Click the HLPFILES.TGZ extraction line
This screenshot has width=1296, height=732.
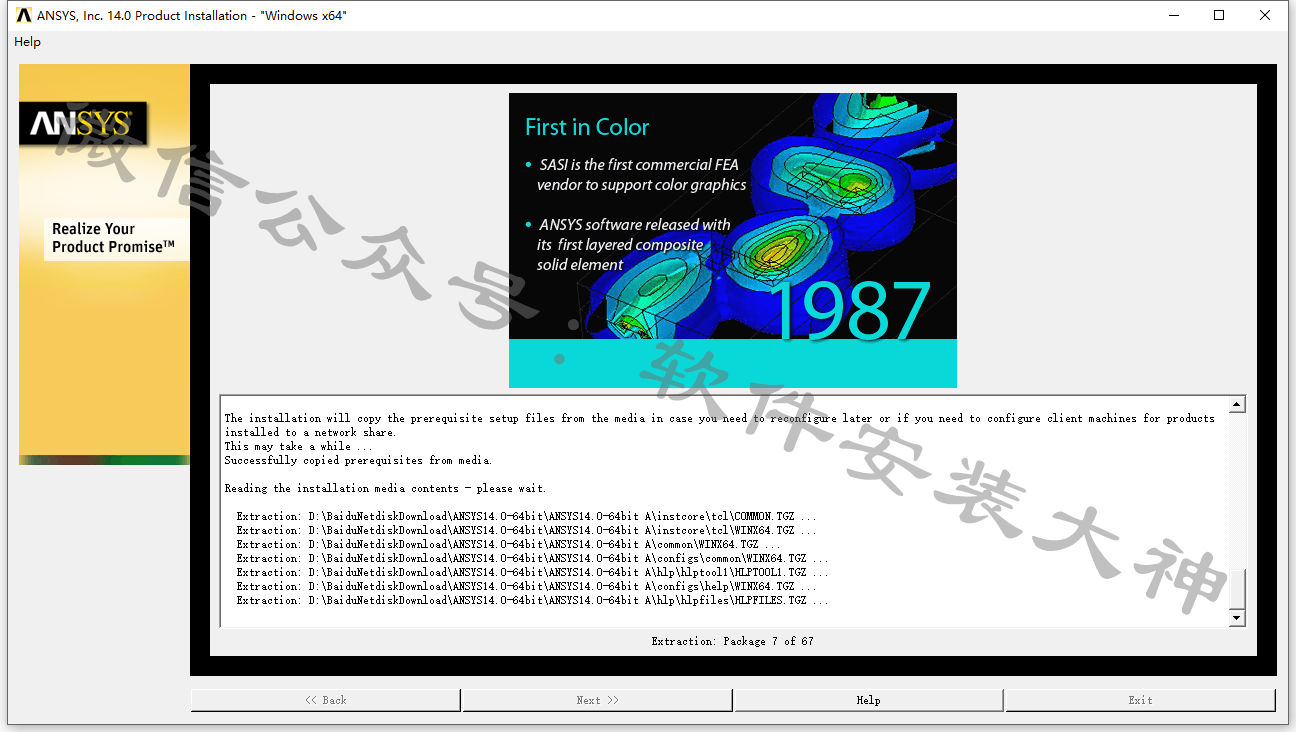pyautogui.click(x=532, y=600)
